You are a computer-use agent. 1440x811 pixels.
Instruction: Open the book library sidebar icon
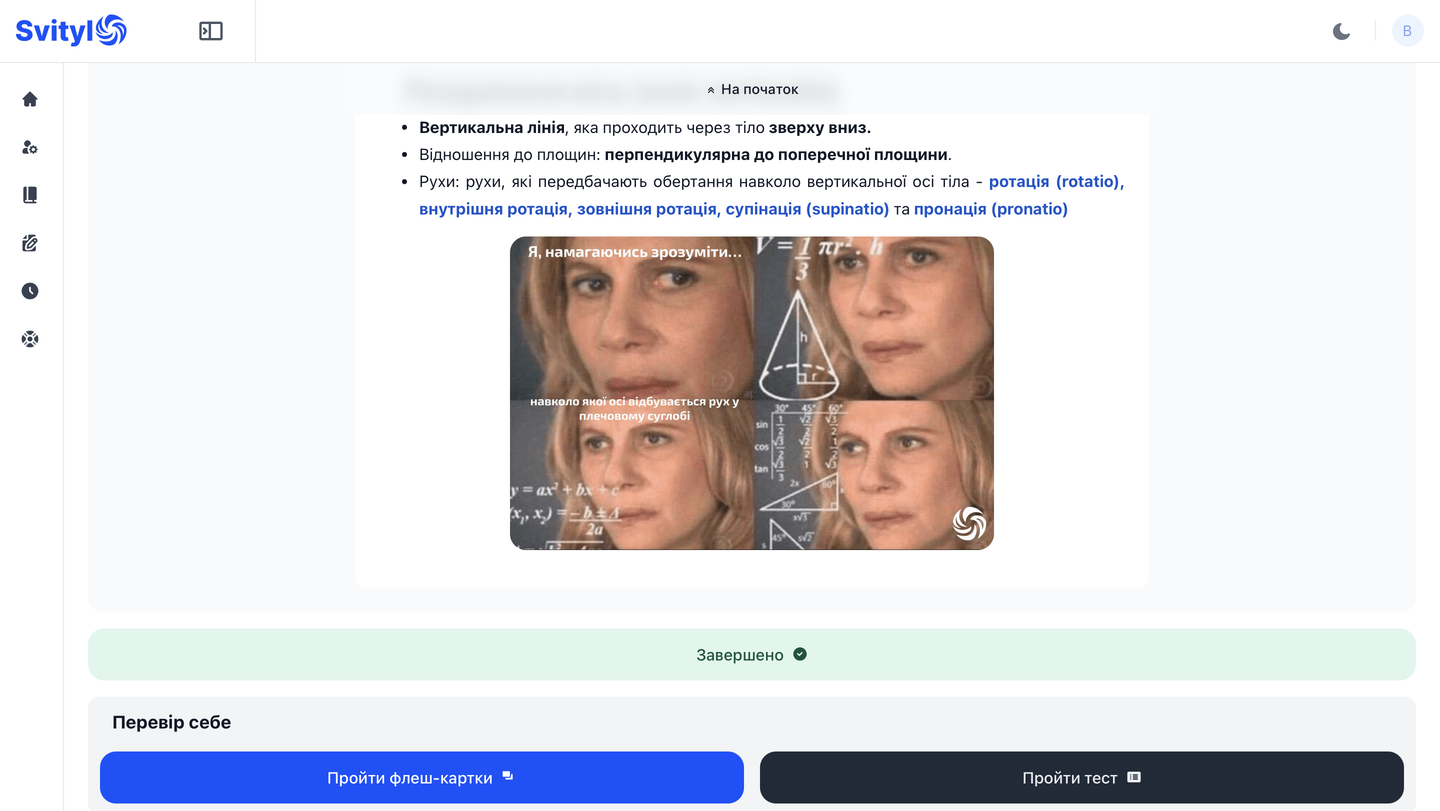click(x=30, y=195)
